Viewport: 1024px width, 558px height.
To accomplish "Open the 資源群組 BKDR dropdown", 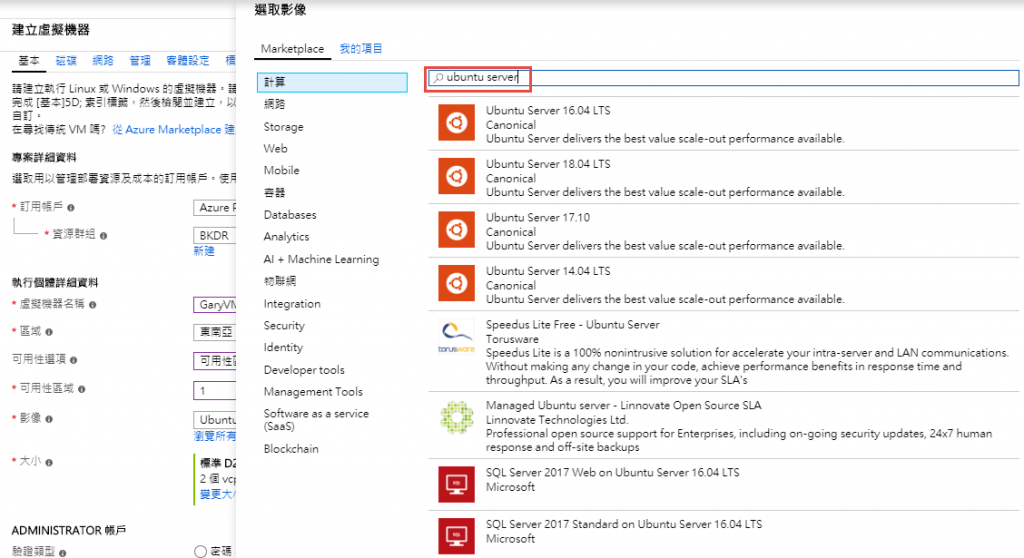I will pos(215,235).
